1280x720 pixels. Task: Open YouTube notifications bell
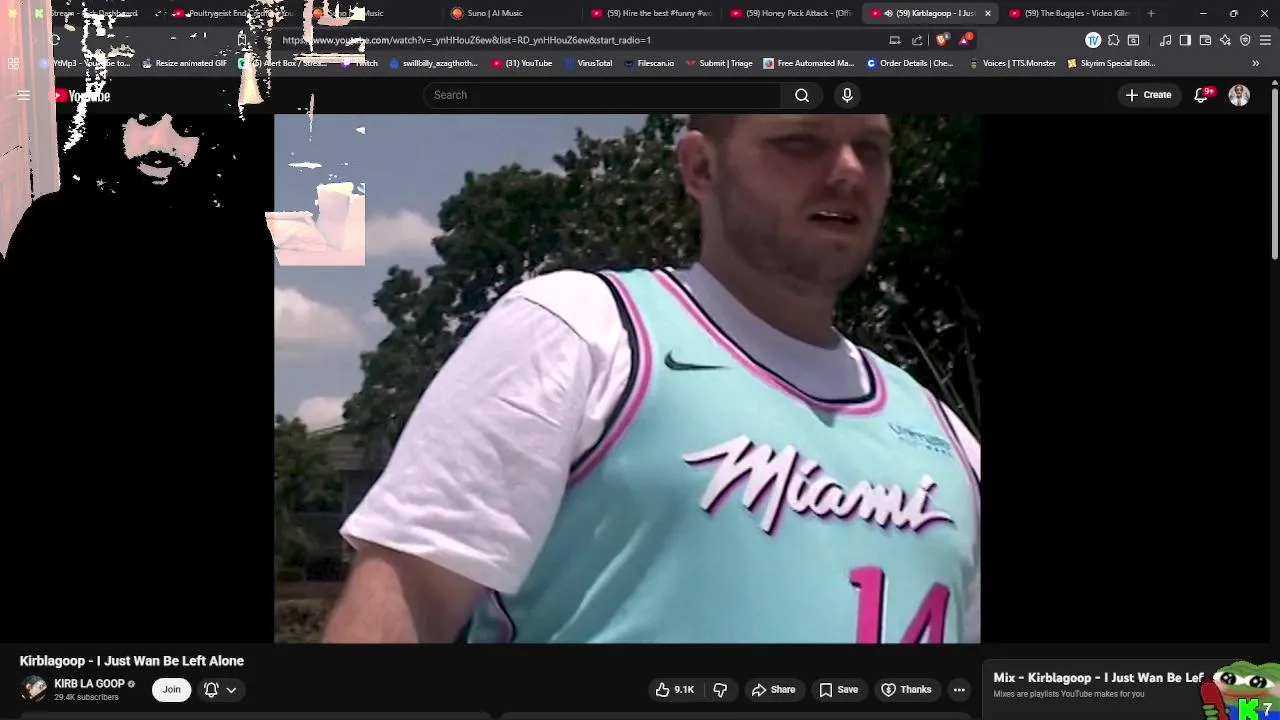coord(1201,95)
